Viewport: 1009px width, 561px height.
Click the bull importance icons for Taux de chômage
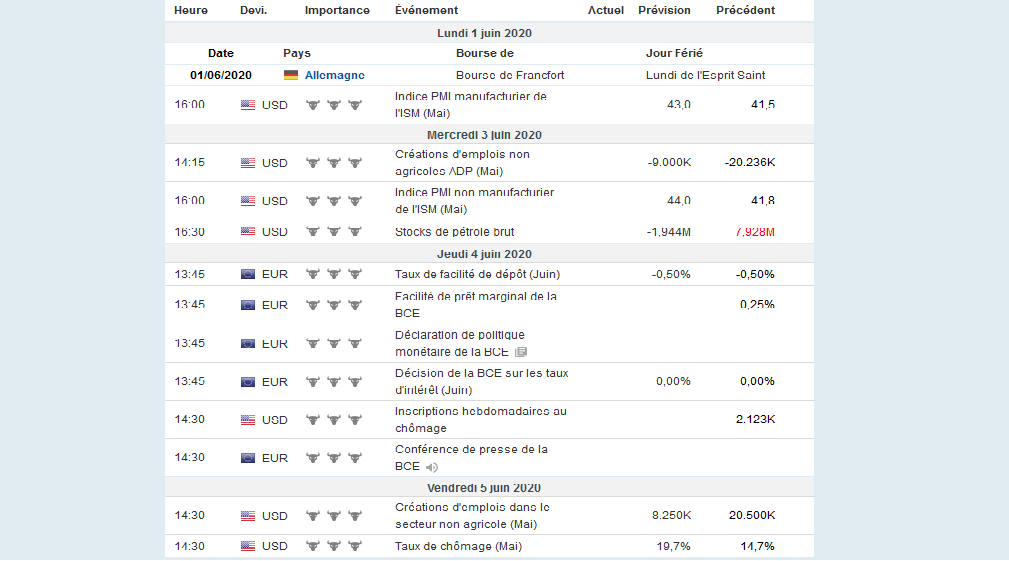pos(333,546)
